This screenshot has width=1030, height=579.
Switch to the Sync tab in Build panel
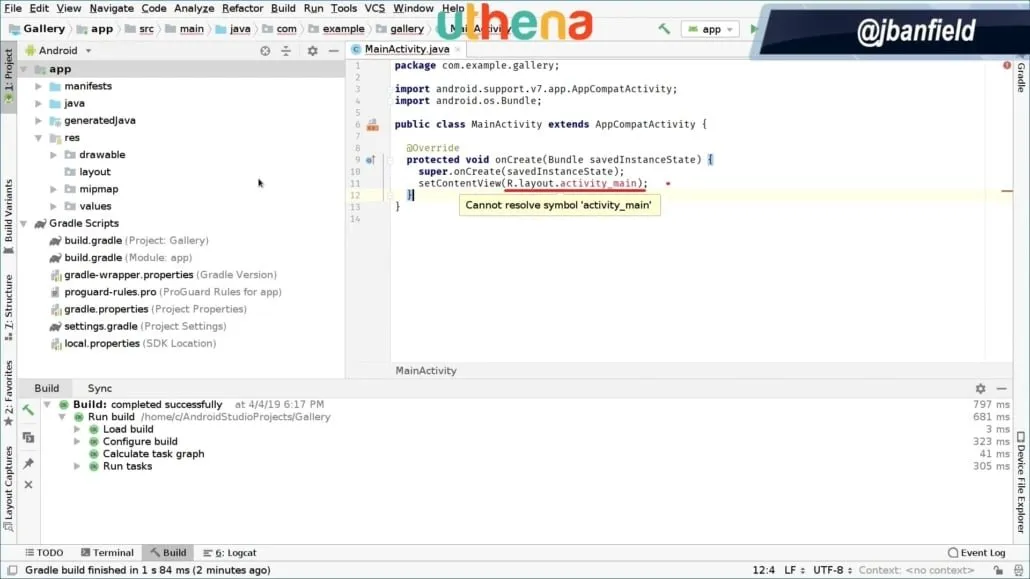coord(100,388)
